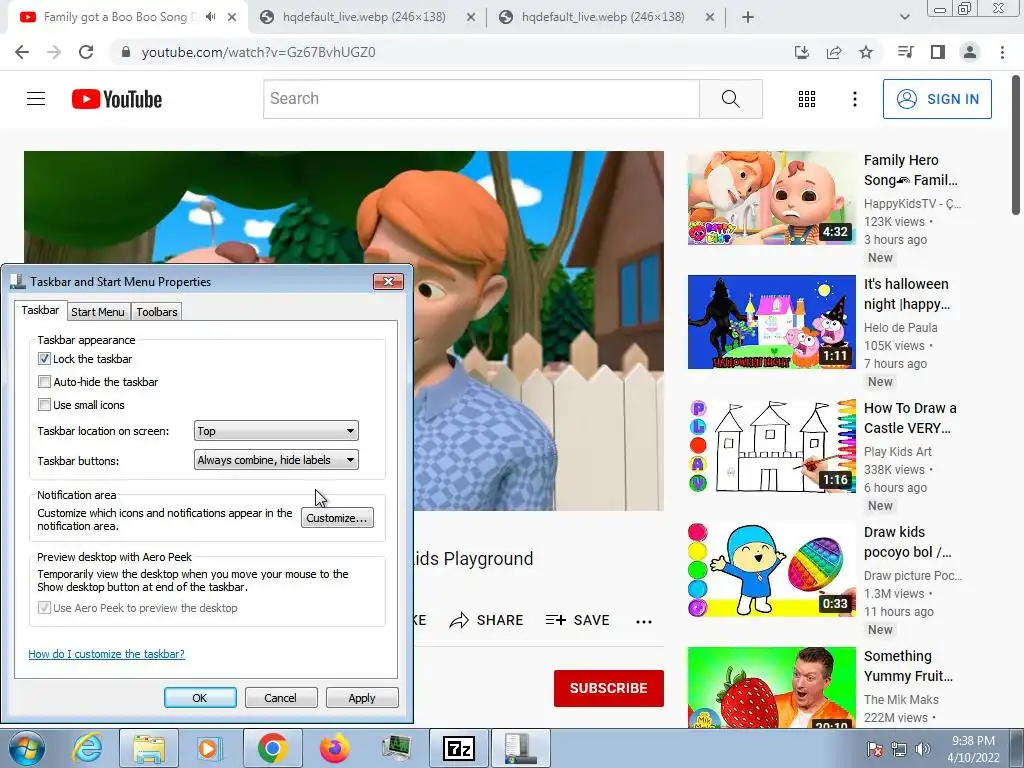Open the Chrome profile avatar
1024x768 pixels.
click(x=970, y=52)
